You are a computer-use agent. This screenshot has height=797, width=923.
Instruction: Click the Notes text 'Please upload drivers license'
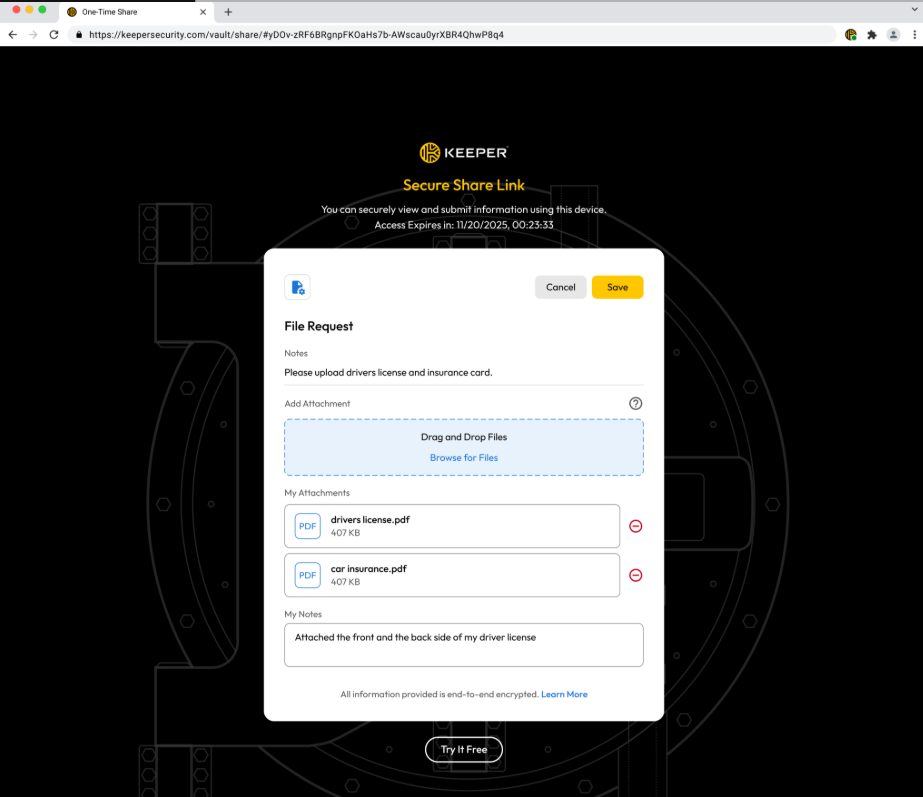point(389,373)
